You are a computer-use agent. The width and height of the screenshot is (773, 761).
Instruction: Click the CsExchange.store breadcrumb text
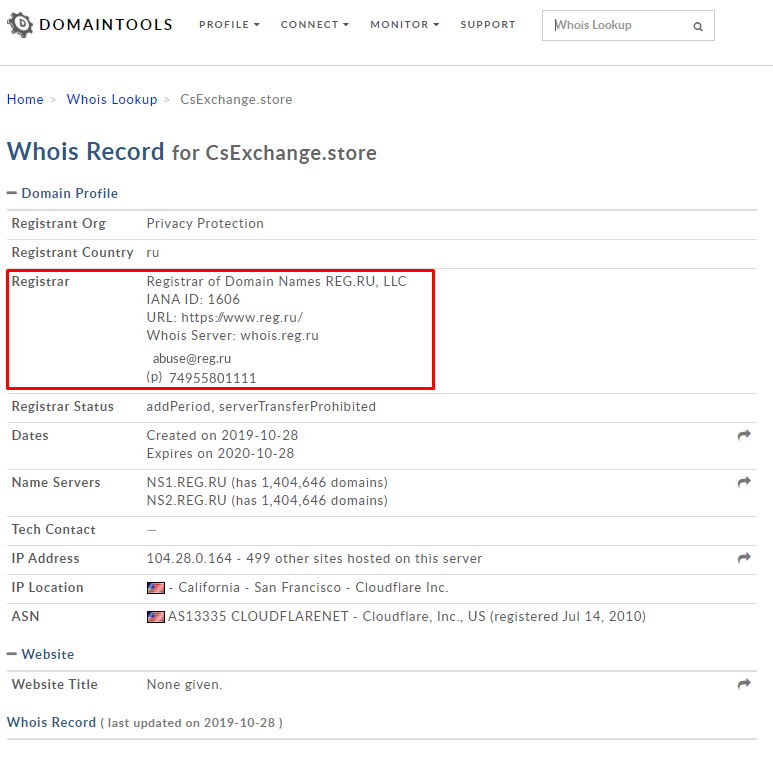click(236, 100)
